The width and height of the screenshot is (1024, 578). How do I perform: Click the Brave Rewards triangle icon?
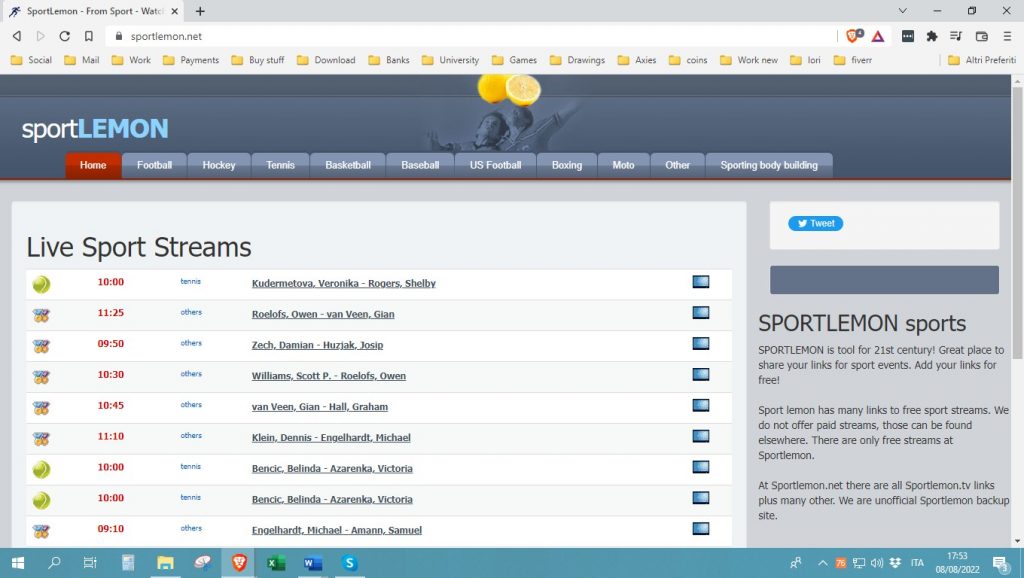(x=877, y=36)
